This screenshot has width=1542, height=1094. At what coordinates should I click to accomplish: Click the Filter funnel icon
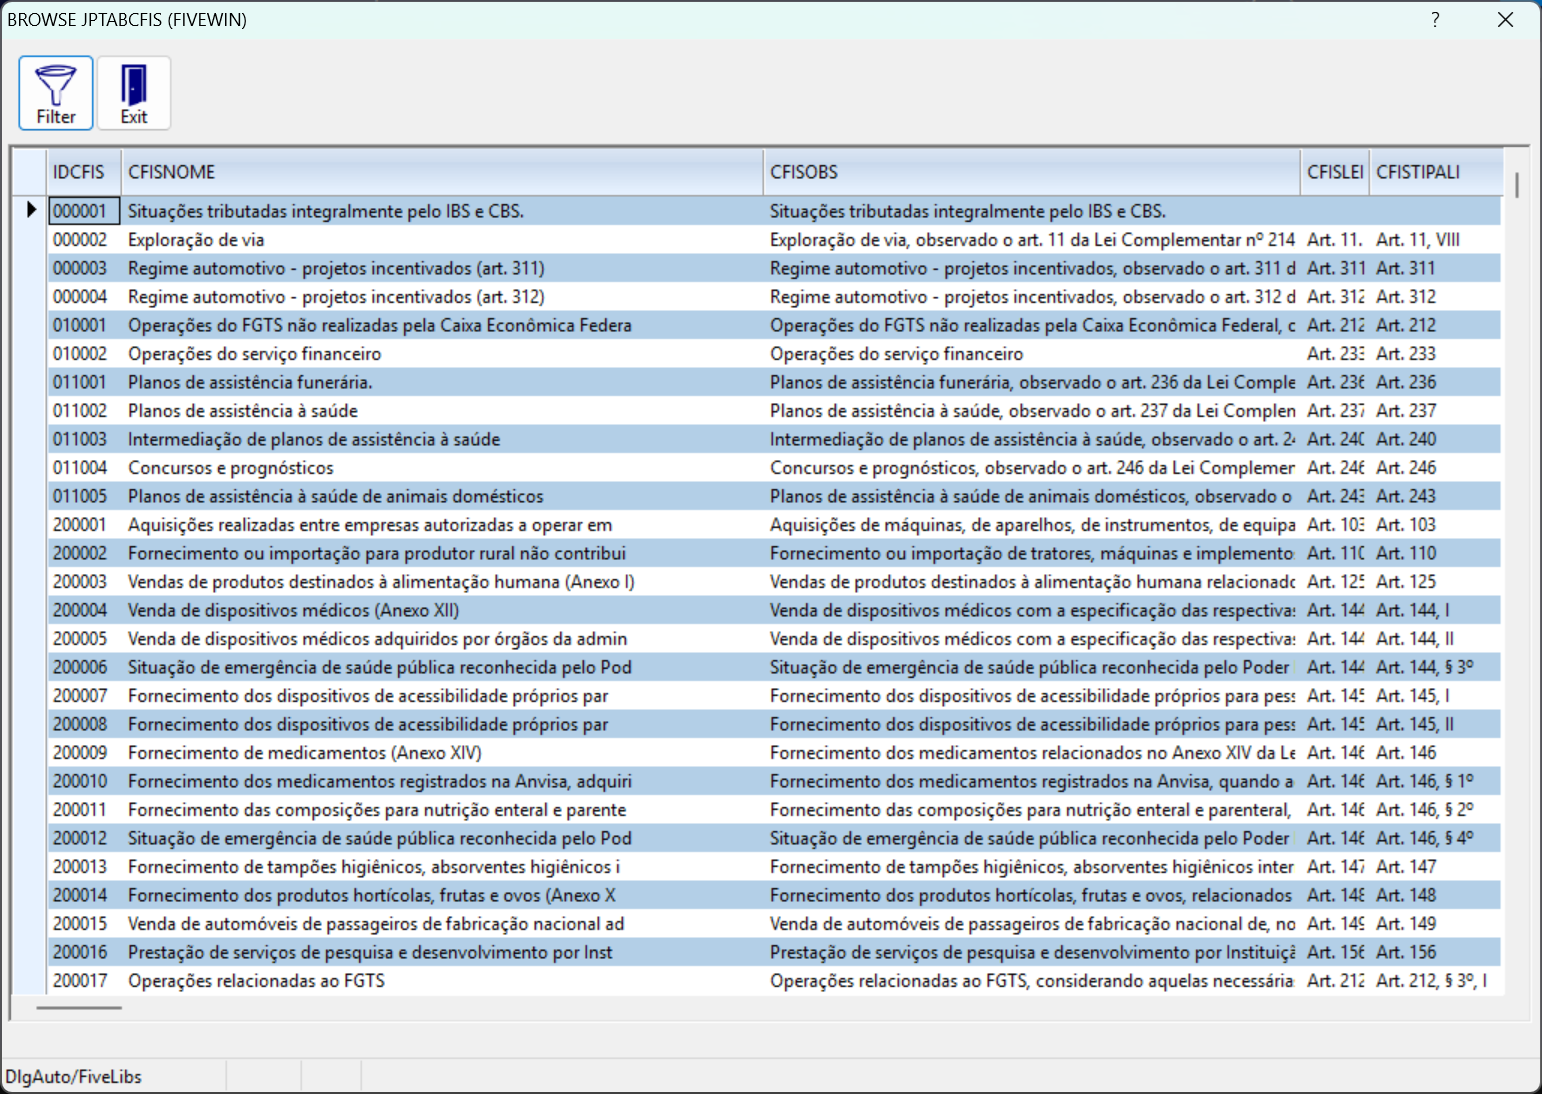click(x=56, y=87)
